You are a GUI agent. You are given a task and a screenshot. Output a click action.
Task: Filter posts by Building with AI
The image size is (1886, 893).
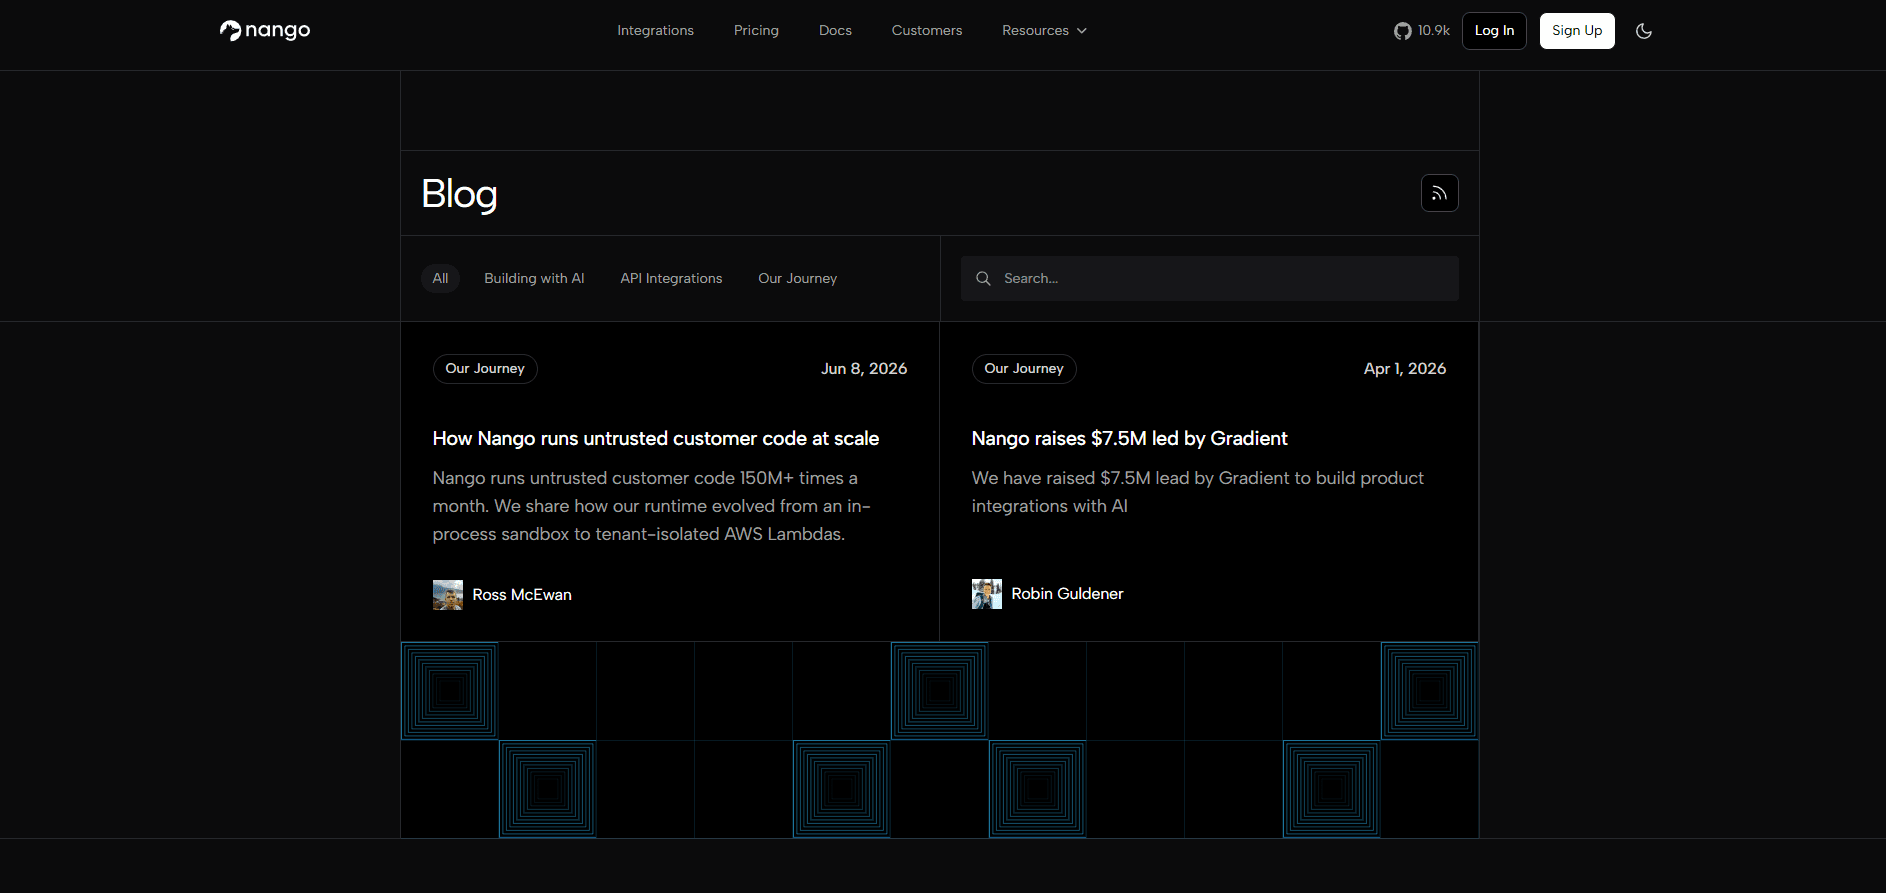pyautogui.click(x=534, y=278)
